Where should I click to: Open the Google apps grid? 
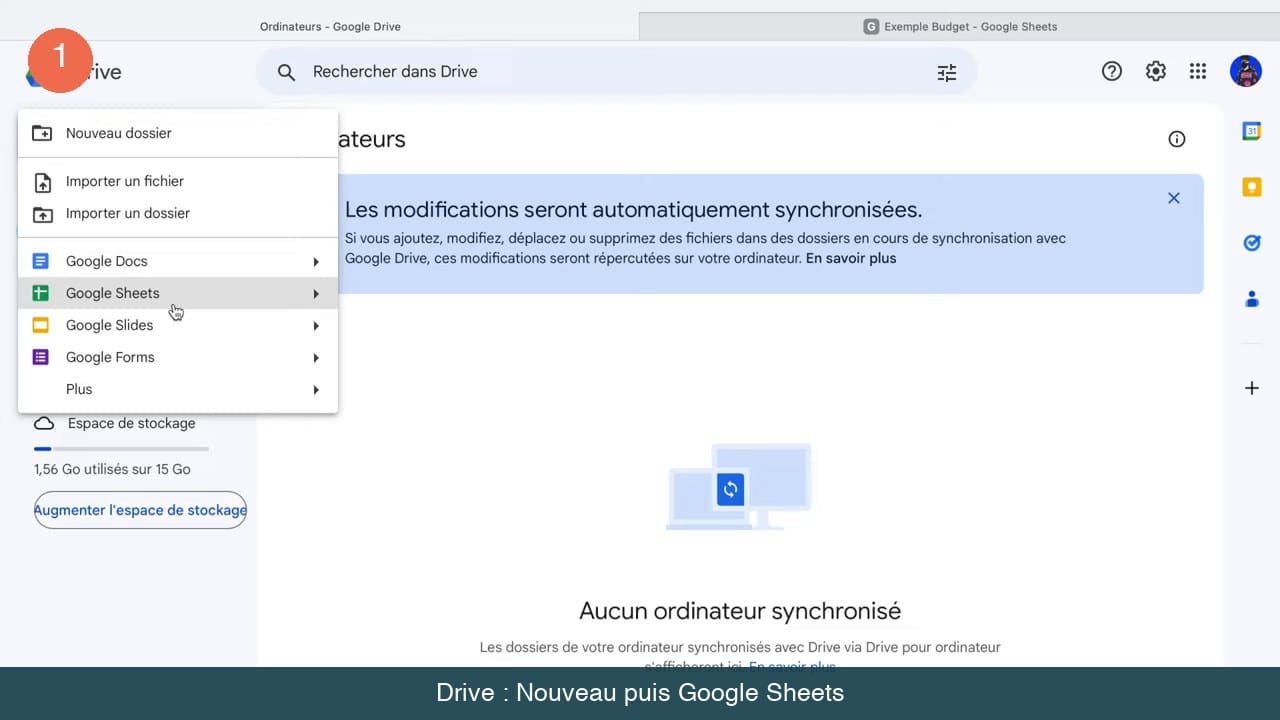point(1198,71)
